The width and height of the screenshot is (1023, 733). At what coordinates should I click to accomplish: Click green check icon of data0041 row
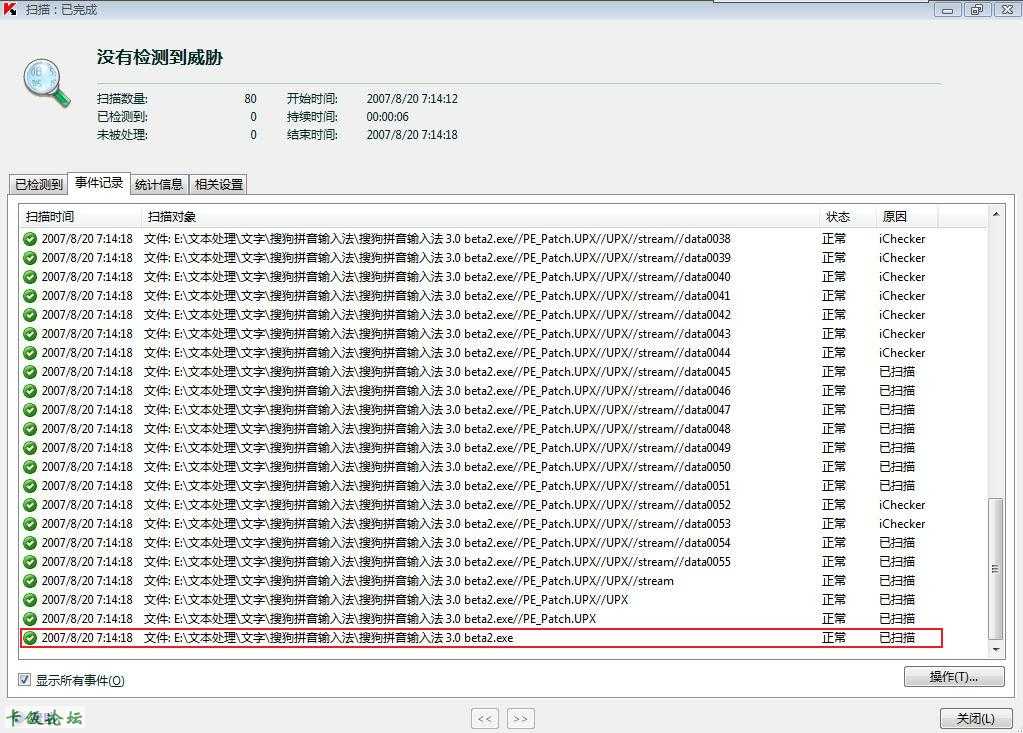(x=30, y=296)
